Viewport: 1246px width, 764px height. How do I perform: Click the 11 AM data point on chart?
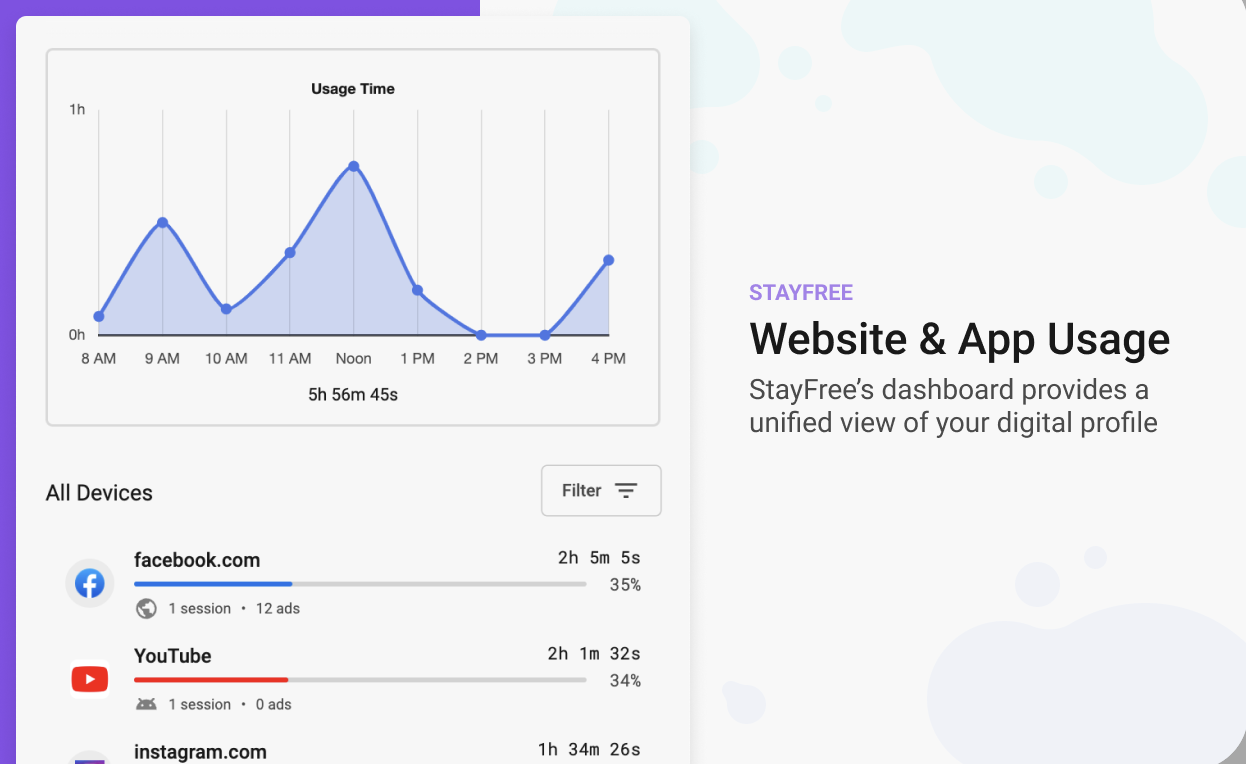click(290, 252)
